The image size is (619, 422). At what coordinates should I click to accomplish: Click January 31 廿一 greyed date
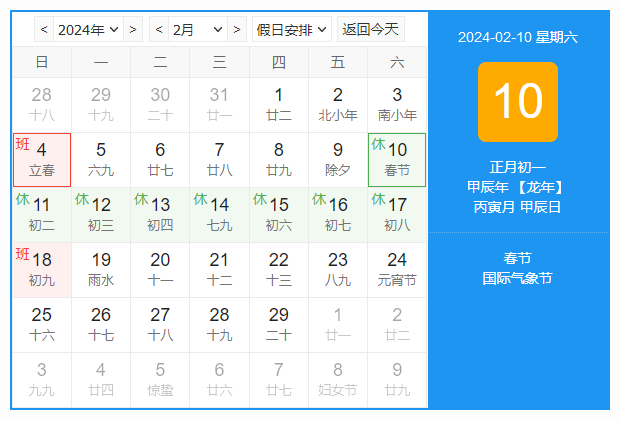219,105
